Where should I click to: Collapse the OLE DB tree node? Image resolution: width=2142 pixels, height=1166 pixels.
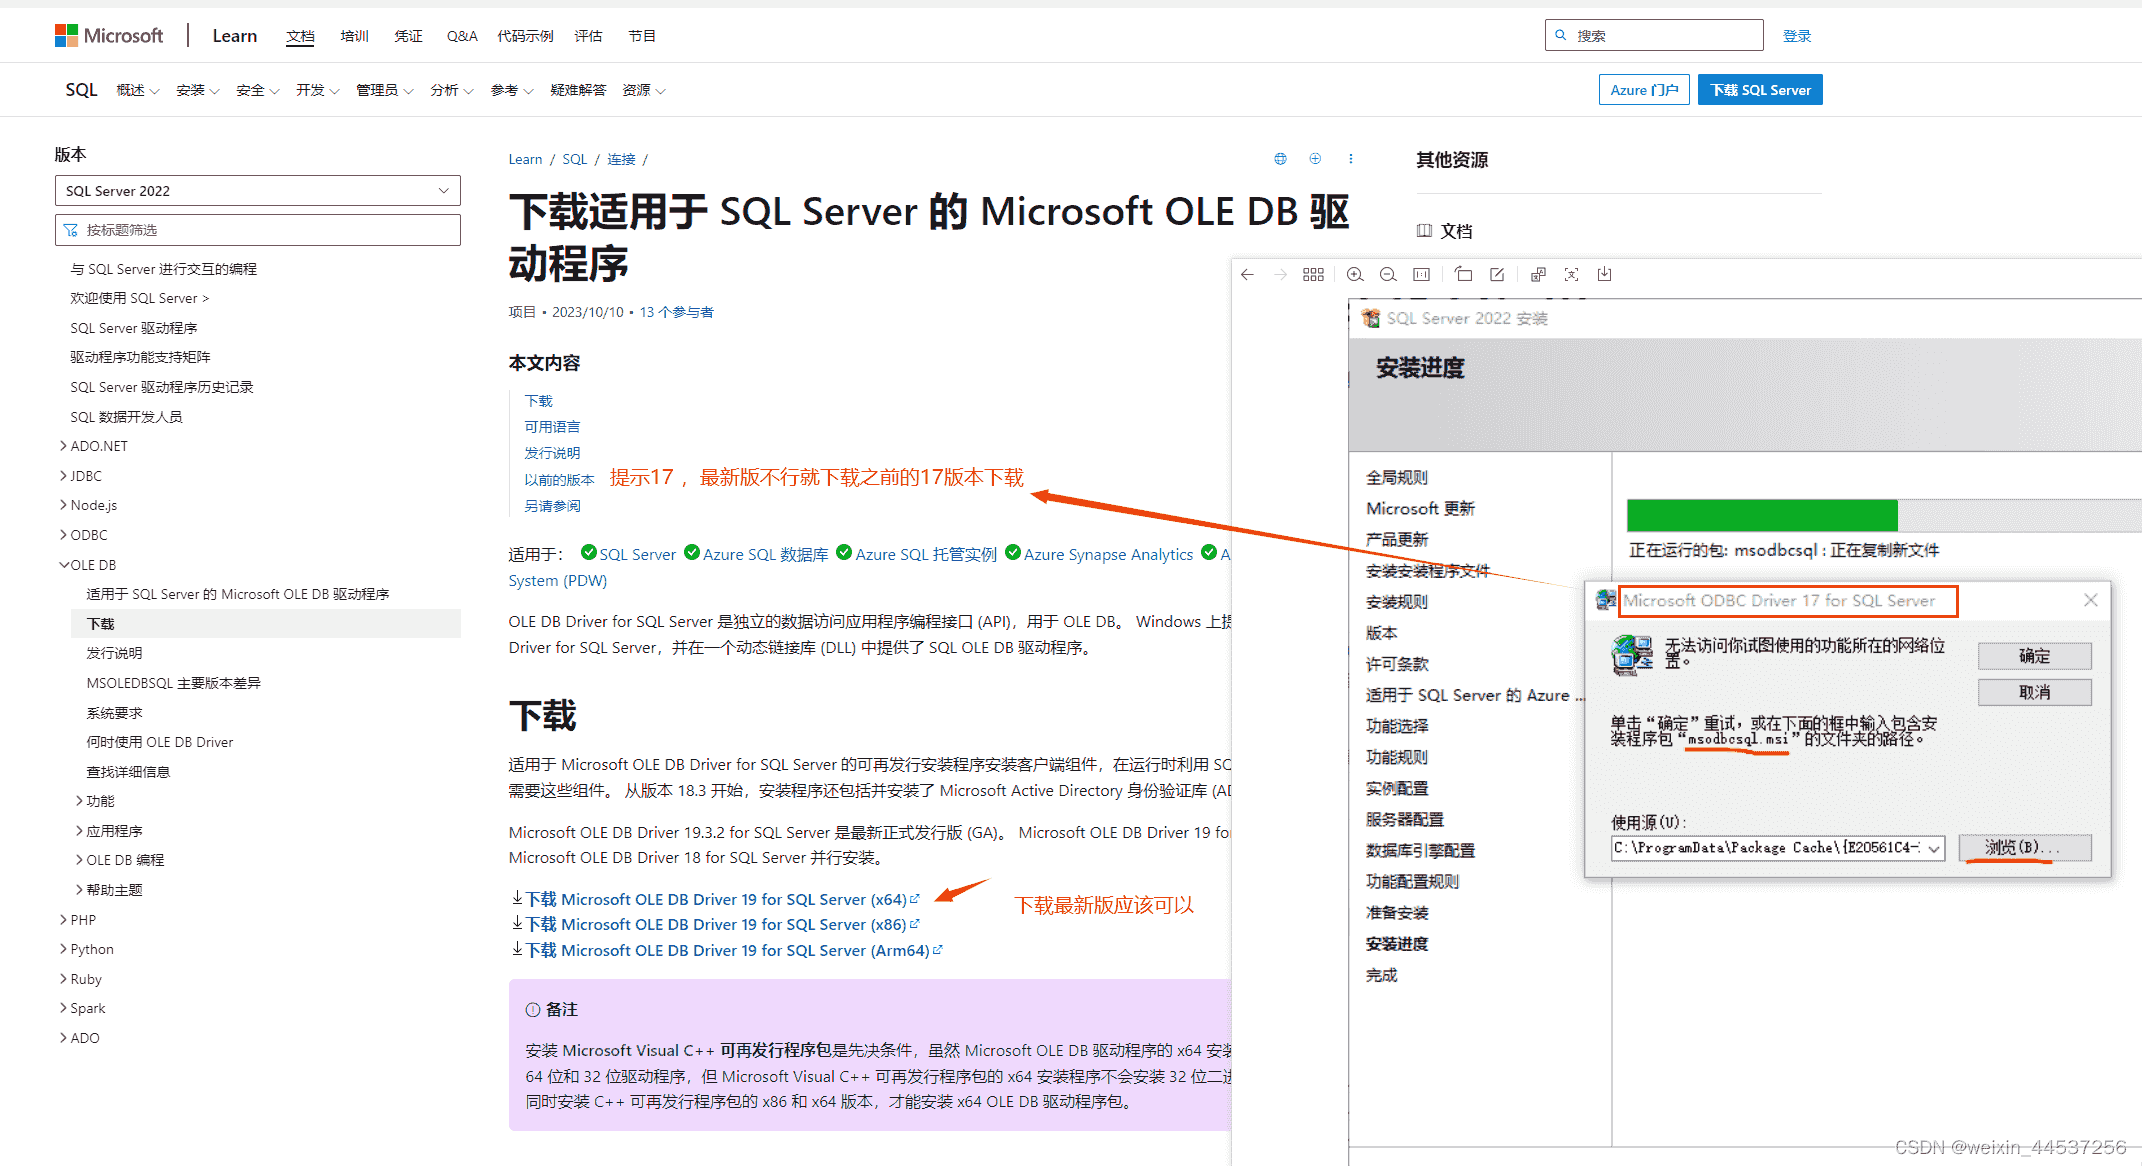[64, 565]
